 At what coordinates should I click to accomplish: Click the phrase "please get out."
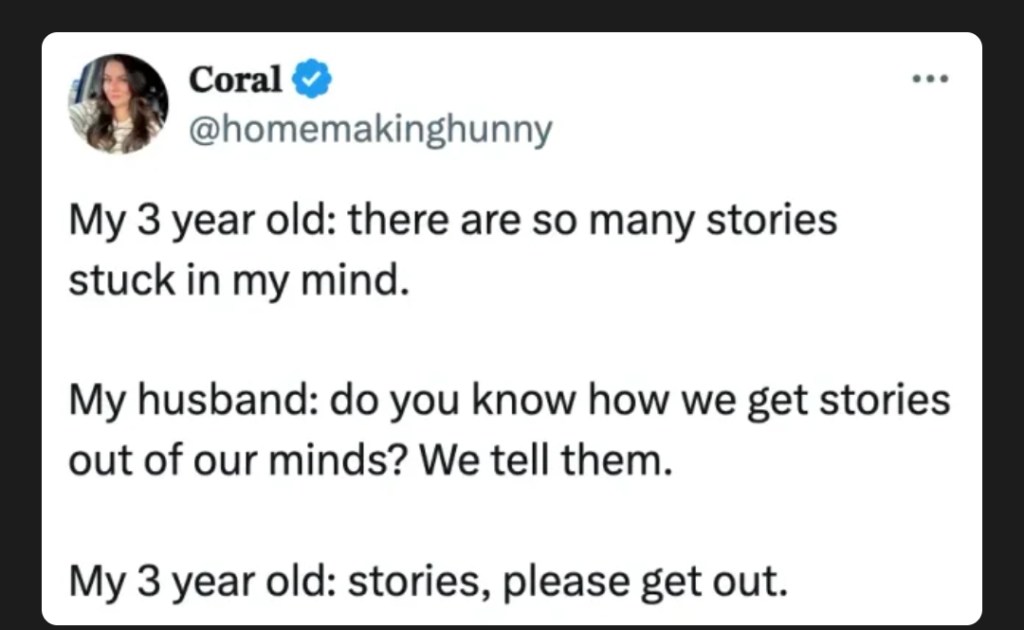pos(645,581)
